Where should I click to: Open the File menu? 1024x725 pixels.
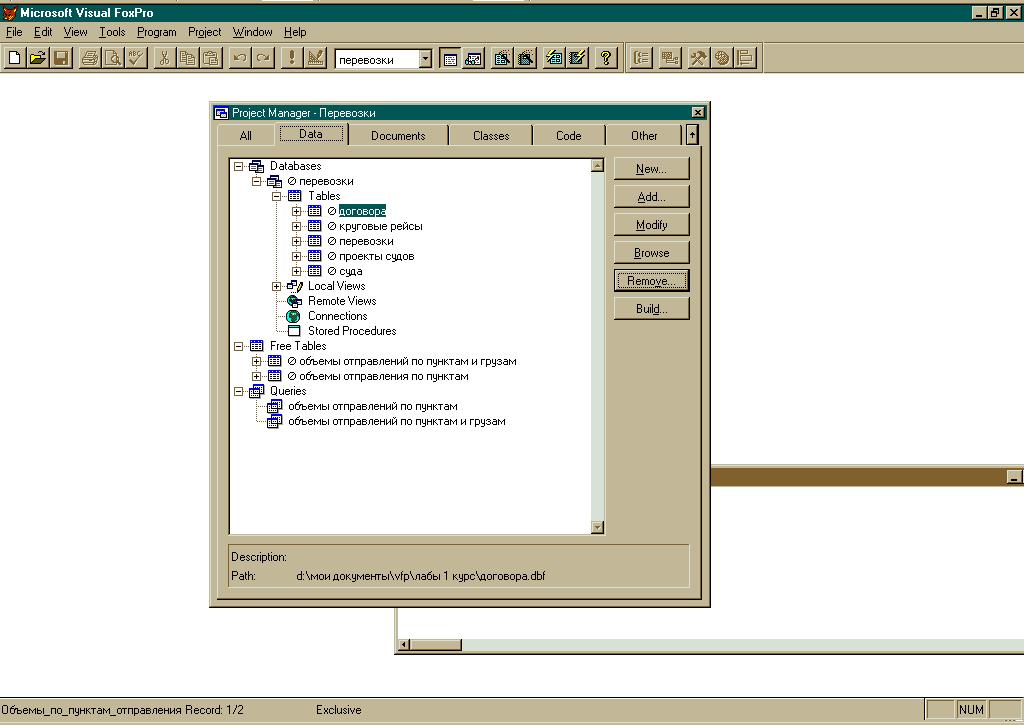pyautogui.click(x=14, y=32)
